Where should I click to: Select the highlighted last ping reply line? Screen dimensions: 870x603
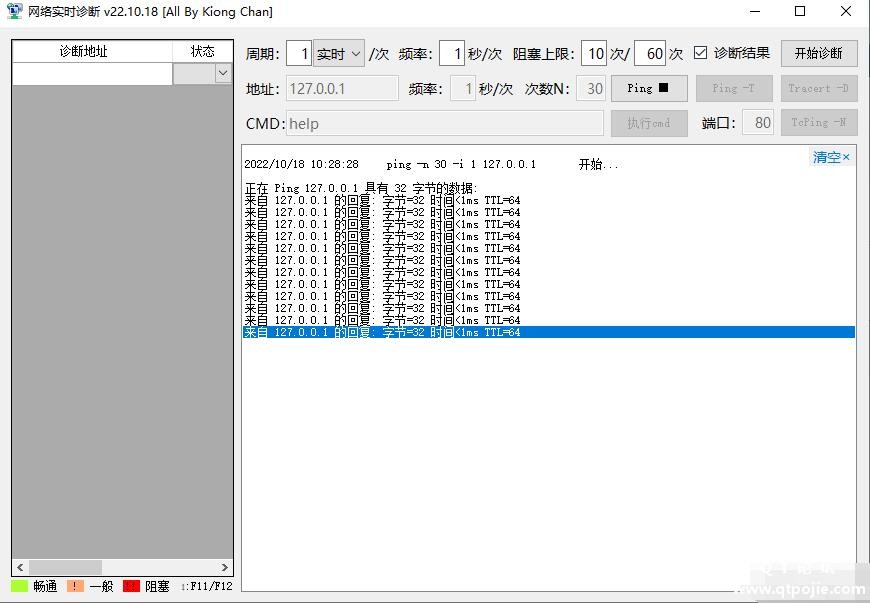pyautogui.click(x=548, y=332)
